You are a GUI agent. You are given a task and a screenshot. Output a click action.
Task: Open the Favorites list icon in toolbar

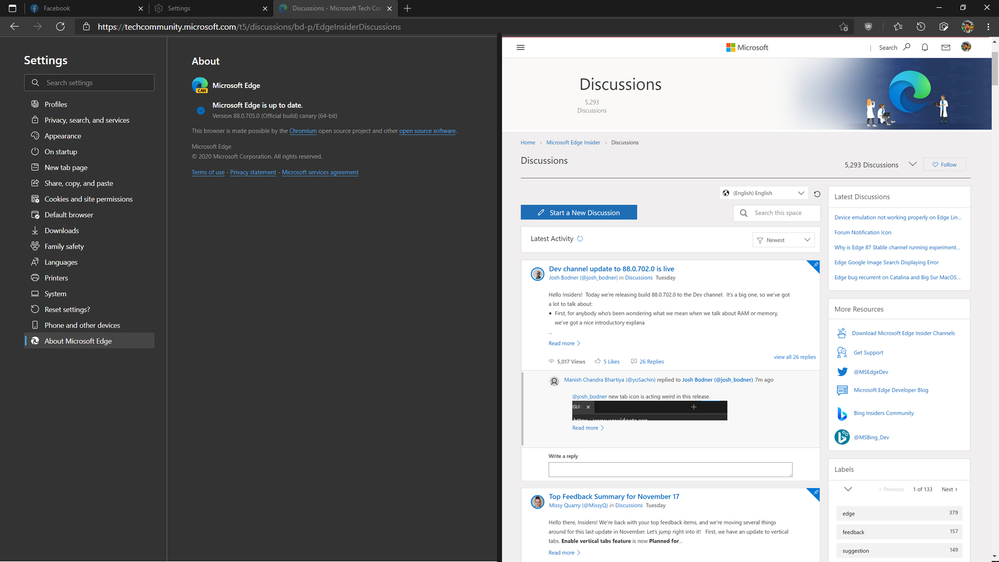point(898,27)
